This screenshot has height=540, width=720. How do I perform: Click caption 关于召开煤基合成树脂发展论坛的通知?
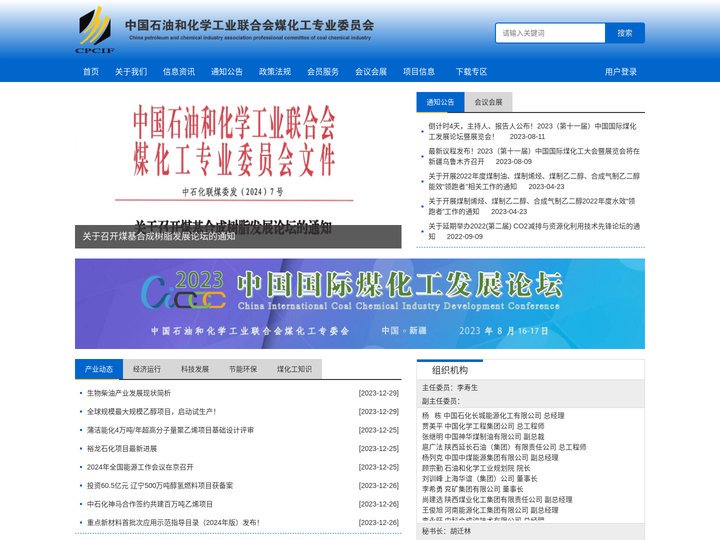pyautogui.click(x=159, y=236)
